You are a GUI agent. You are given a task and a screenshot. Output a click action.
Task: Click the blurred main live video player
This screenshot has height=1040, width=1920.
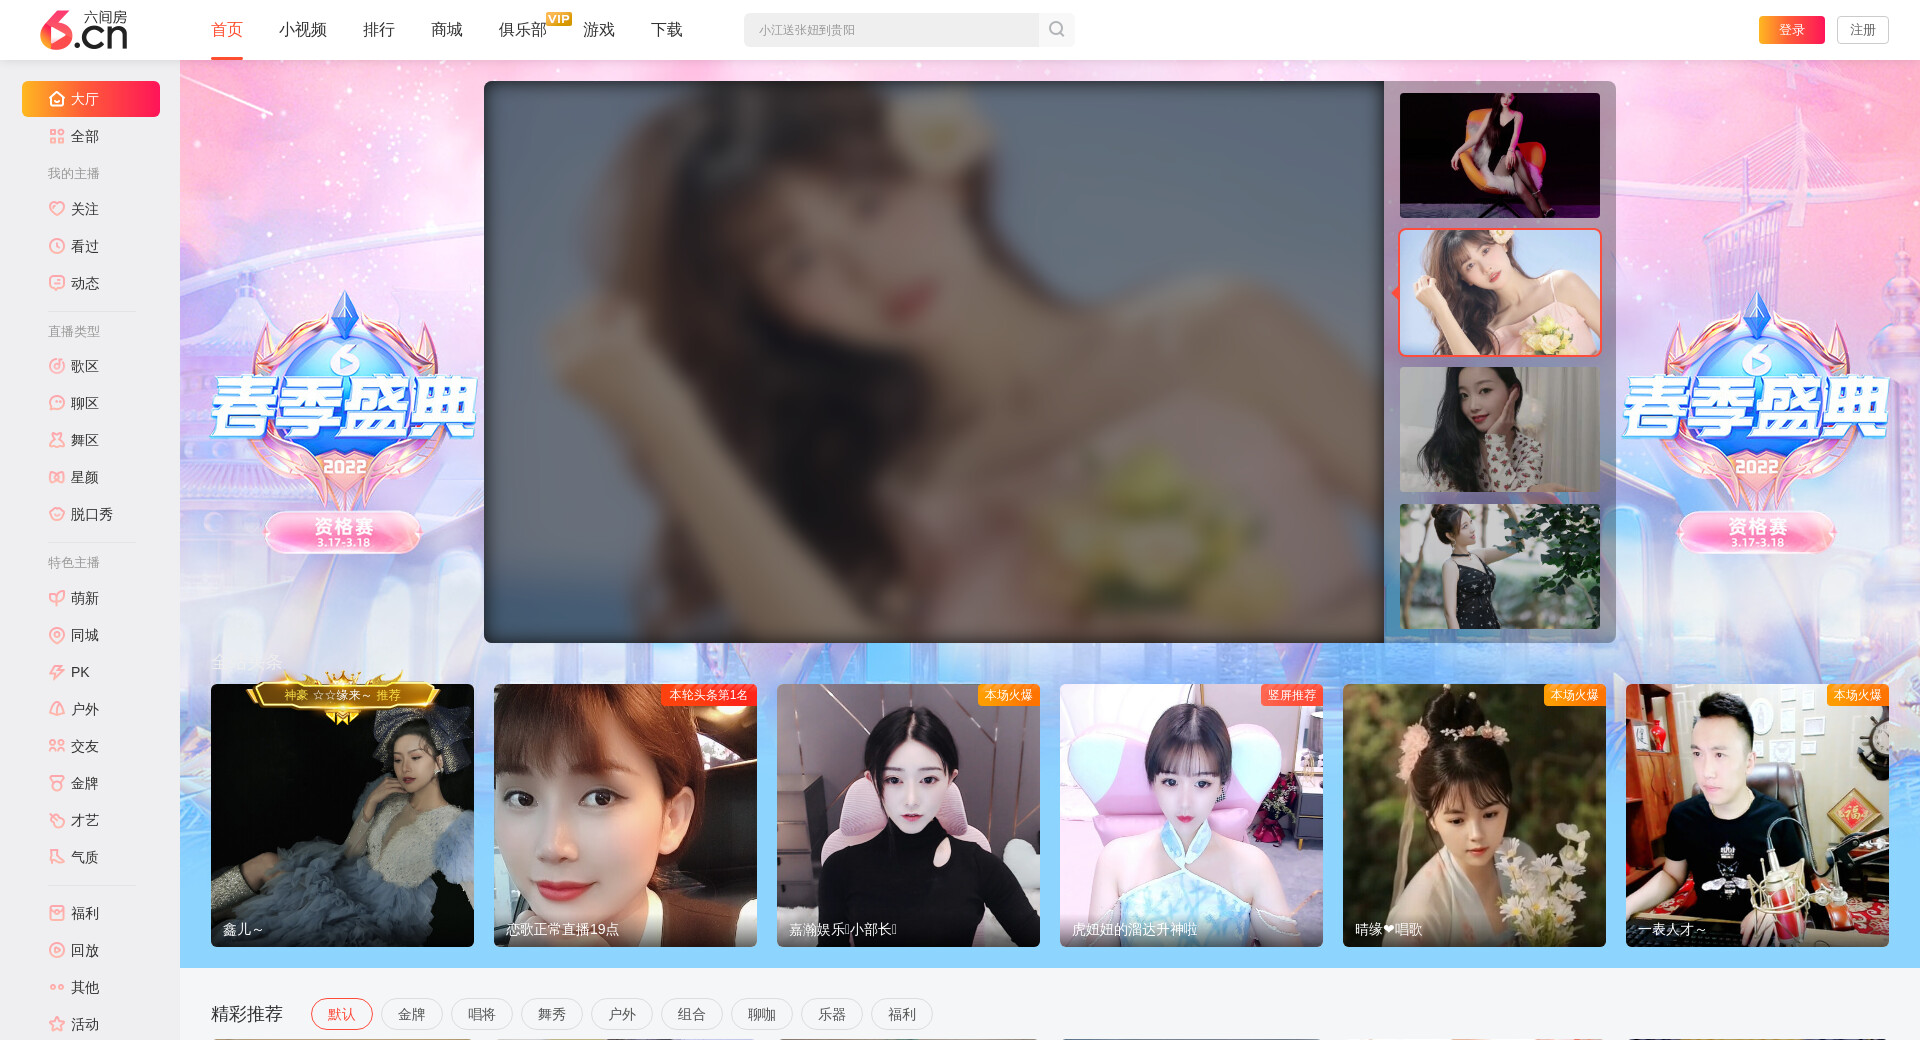coord(934,362)
